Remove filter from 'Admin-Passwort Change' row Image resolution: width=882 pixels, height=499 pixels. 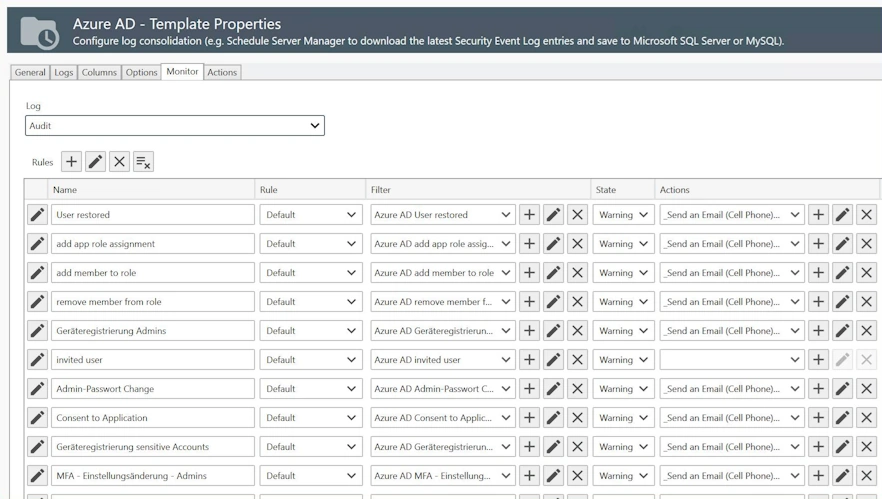pos(577,389)
